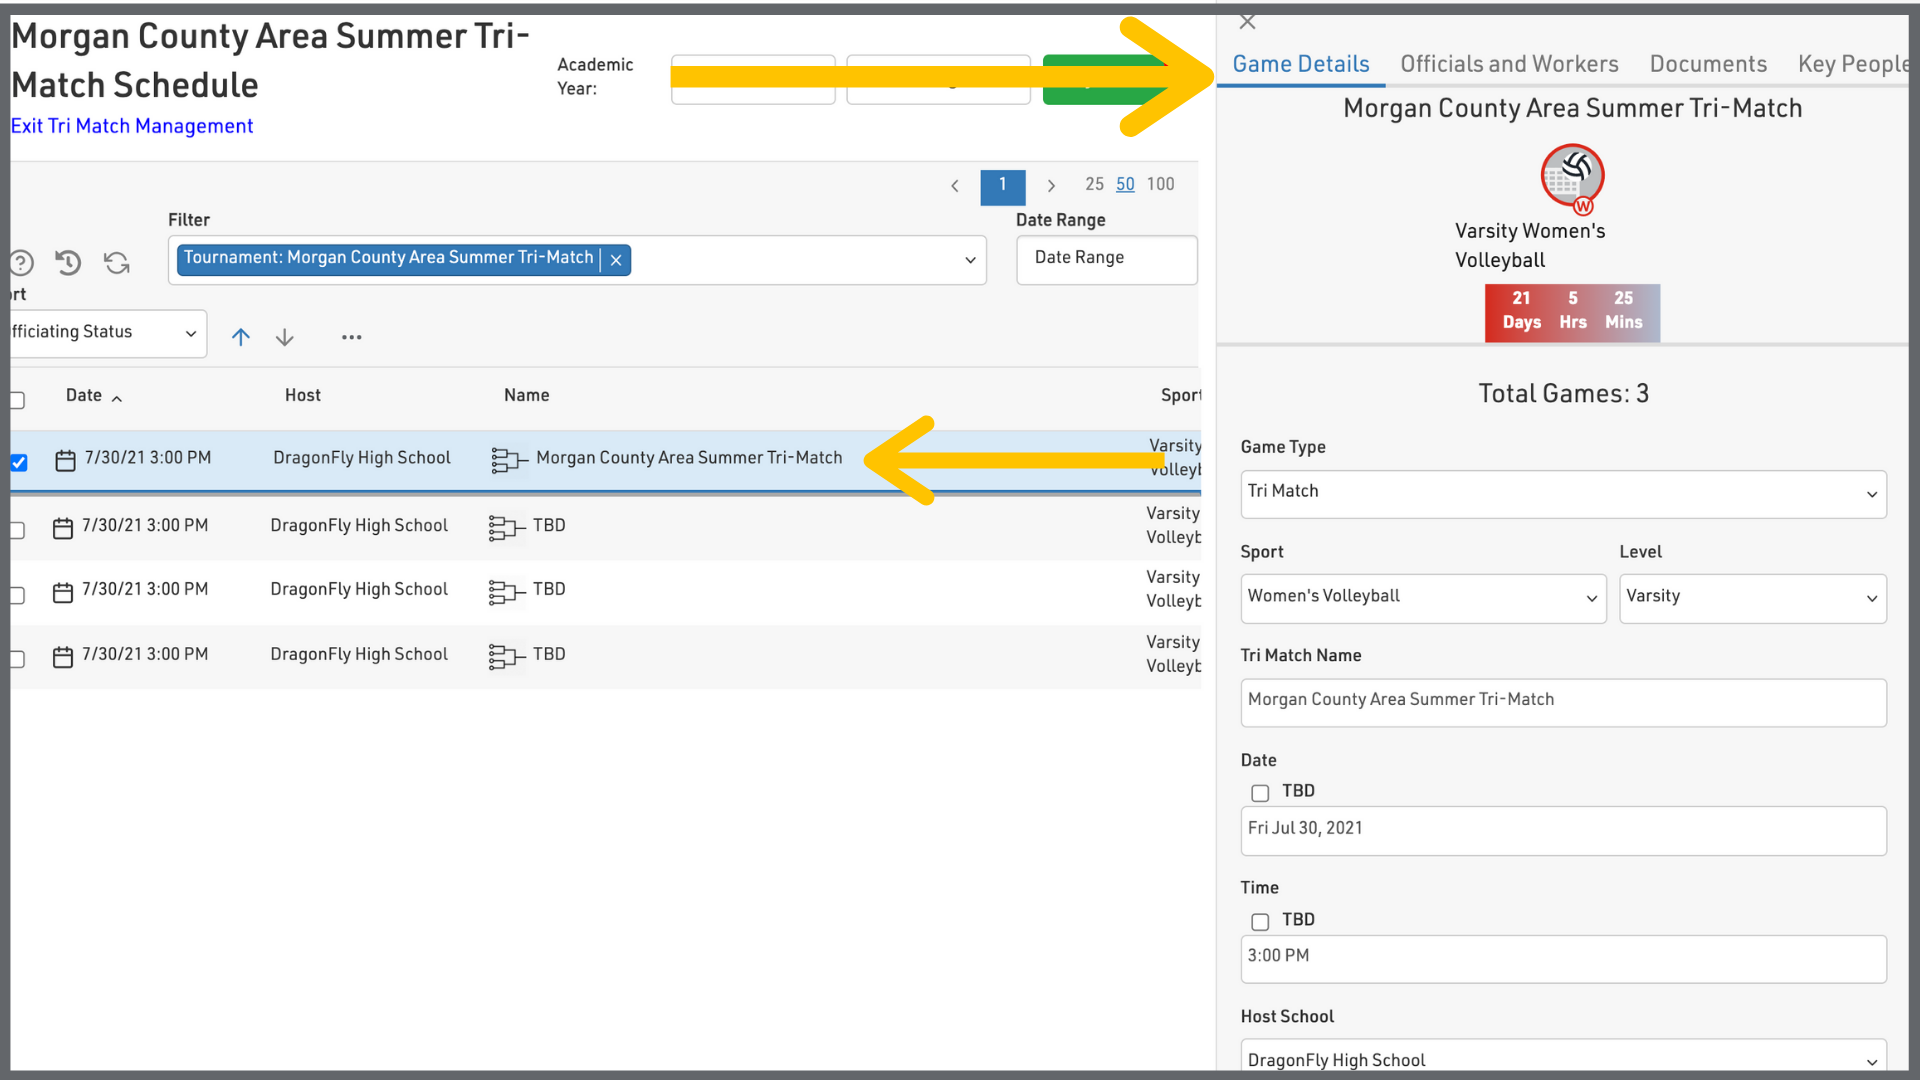1920x1080 pixels.
Task: Open the Game Type dropdown
Action: 1562,493
